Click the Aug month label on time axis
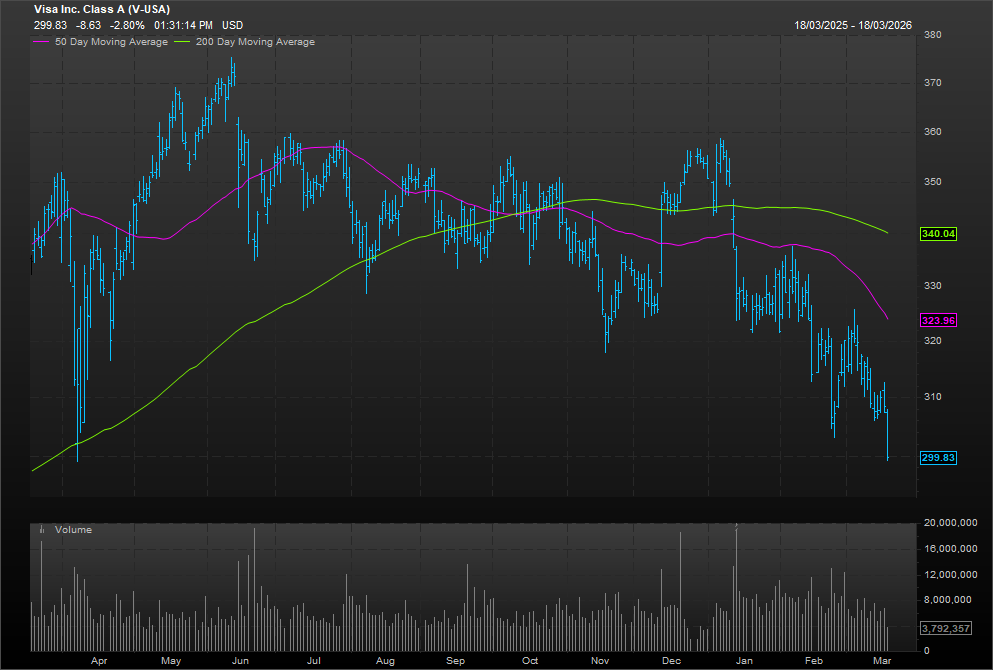Image resolution: width=993 pixels, height=670 pixels. (385, 661)
